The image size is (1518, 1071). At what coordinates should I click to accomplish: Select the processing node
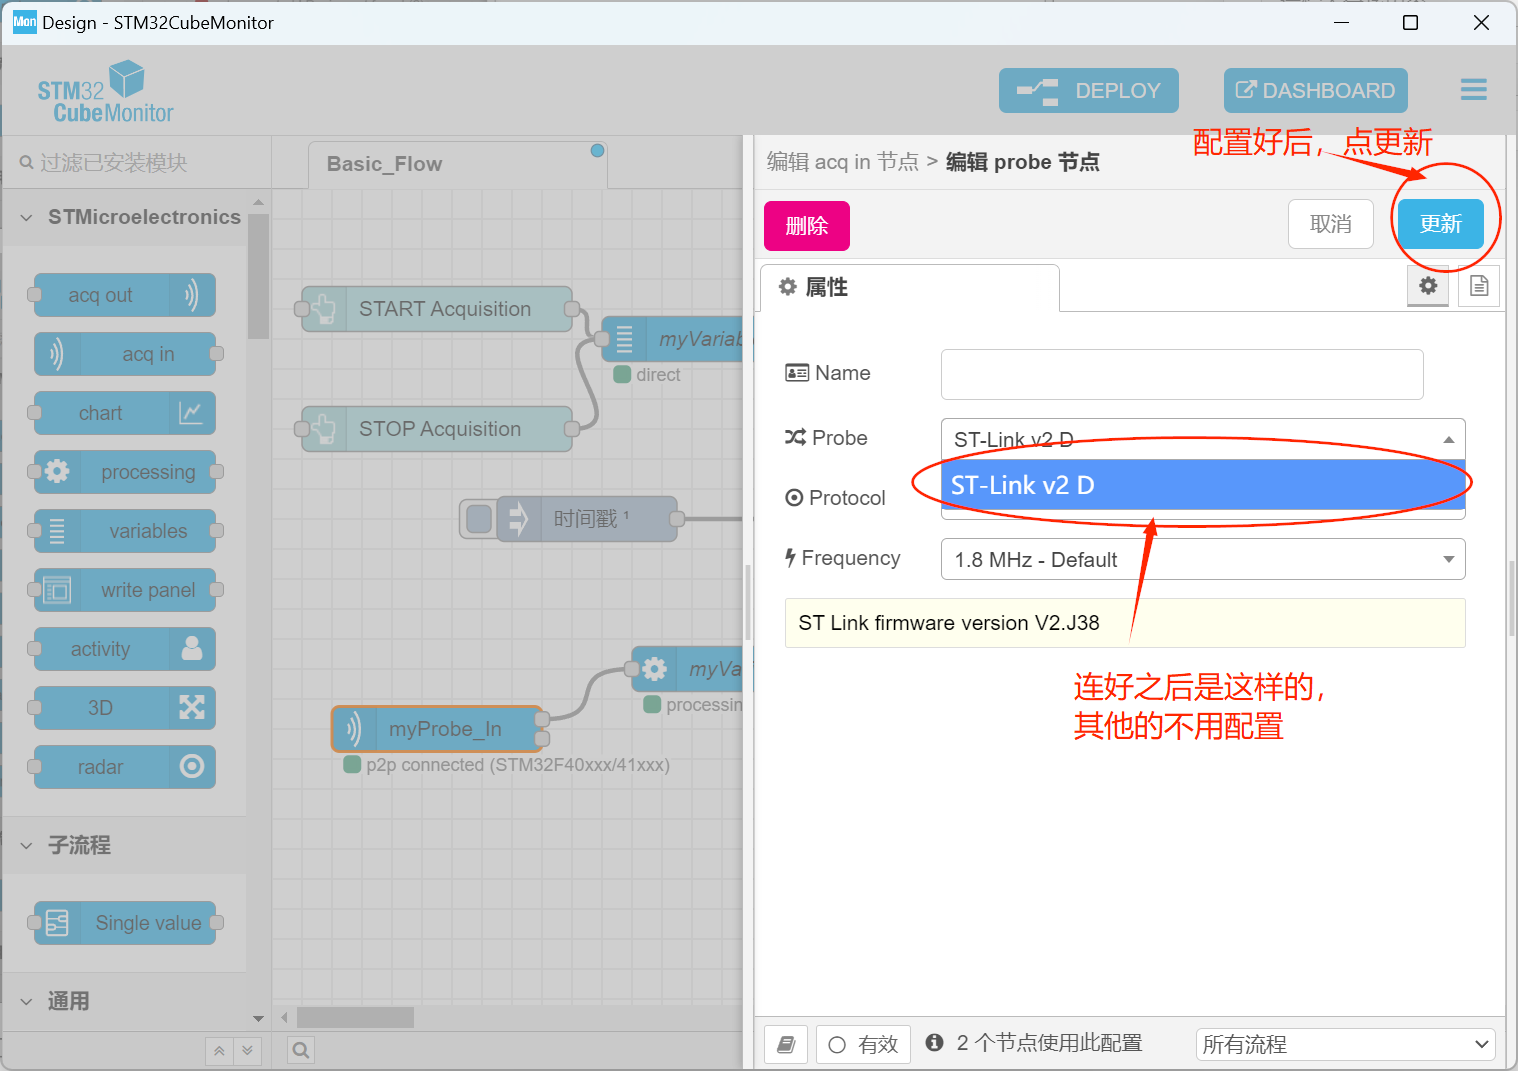tap(124, 472)
